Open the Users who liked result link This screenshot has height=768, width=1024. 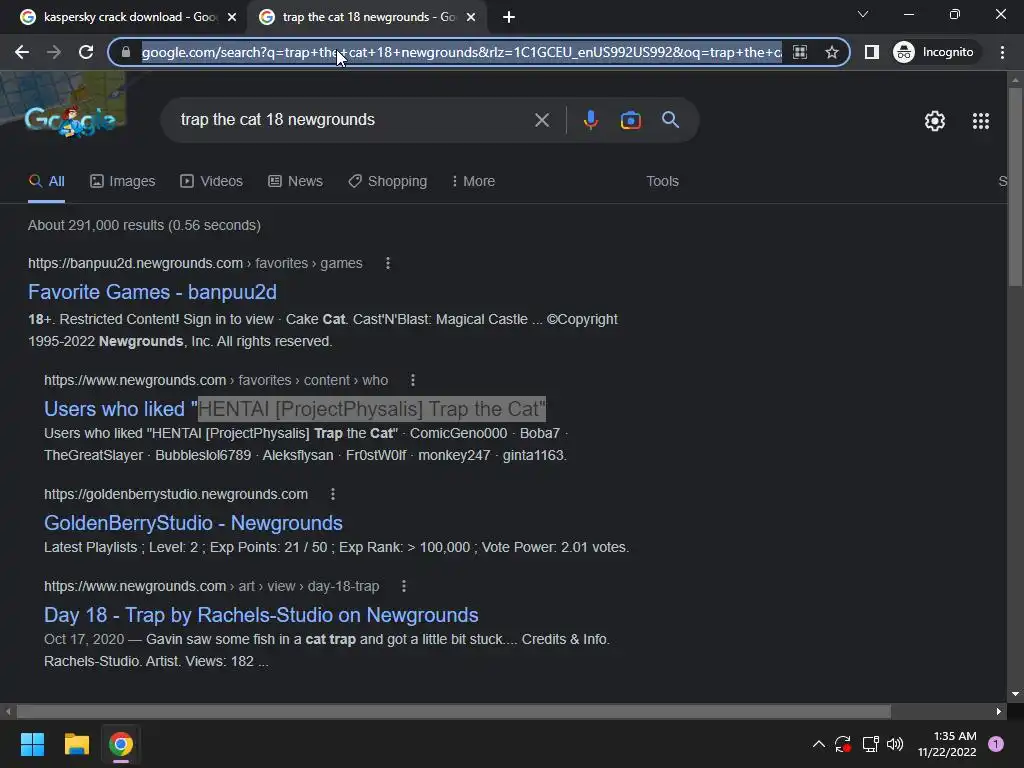(295, 409)
